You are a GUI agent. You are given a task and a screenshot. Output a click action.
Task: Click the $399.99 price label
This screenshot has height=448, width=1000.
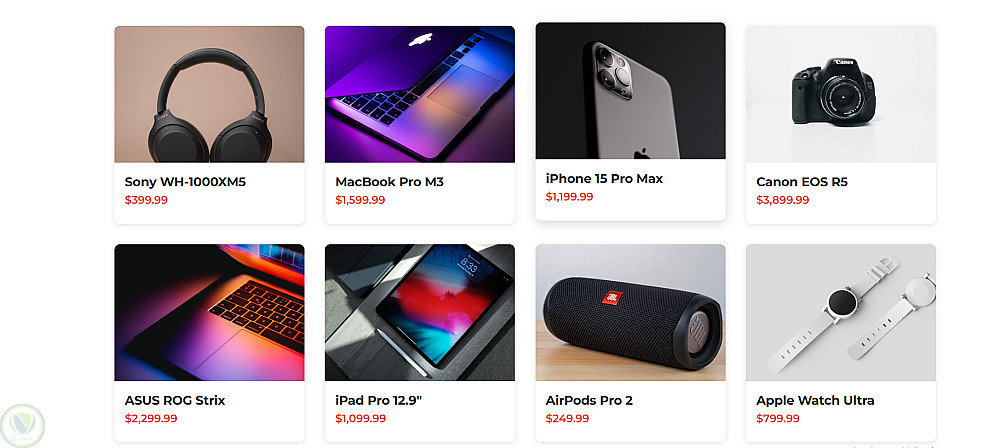(146, 200)
